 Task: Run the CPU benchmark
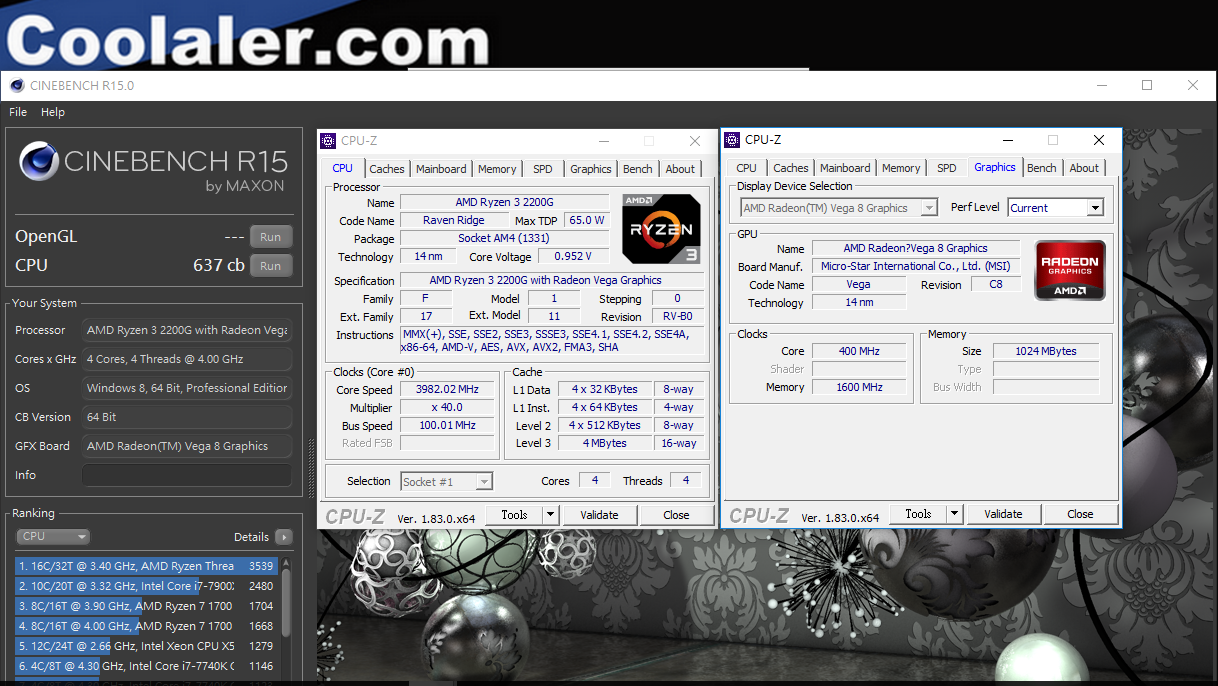click(x=271, y=266)
